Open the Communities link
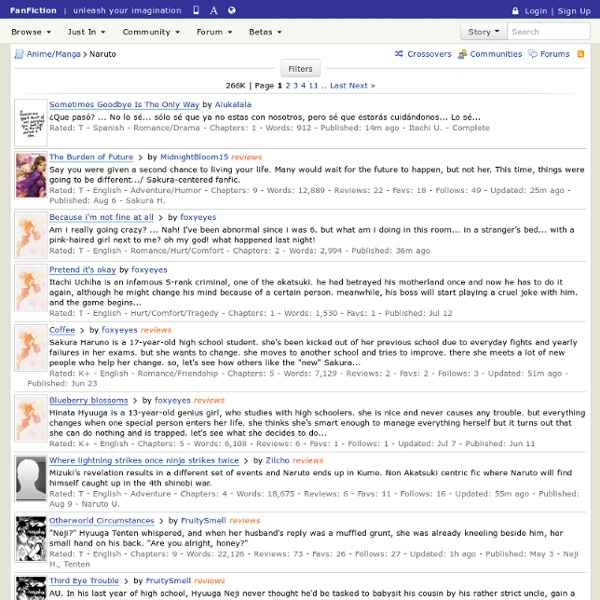 496,54
